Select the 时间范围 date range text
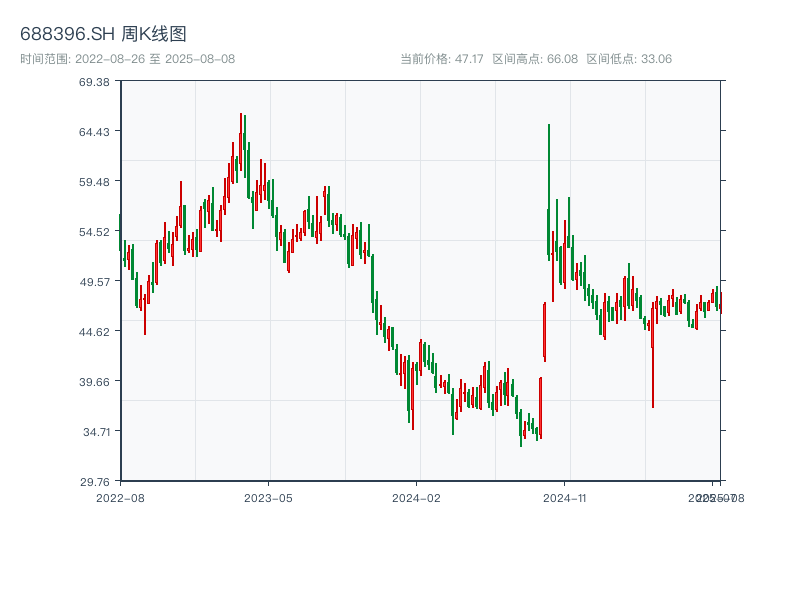The height and width of the screenshot is (600, 800). pos(128,59)
